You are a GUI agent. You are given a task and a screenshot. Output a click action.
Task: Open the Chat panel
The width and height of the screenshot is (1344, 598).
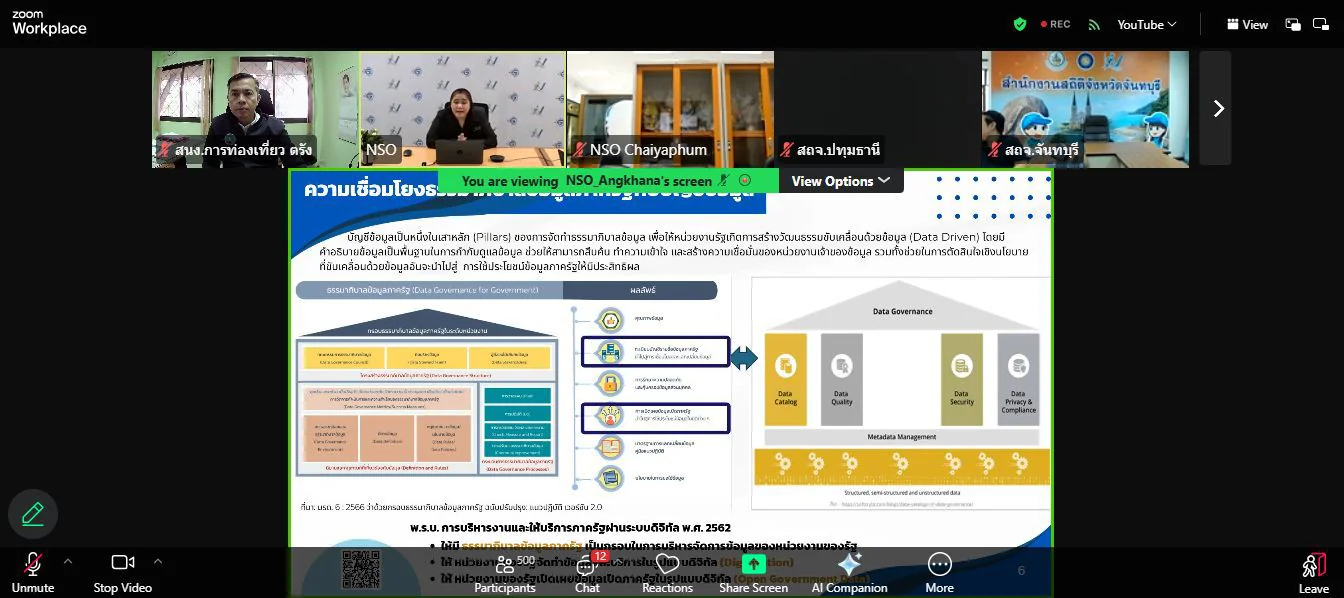tap(587, 573)
